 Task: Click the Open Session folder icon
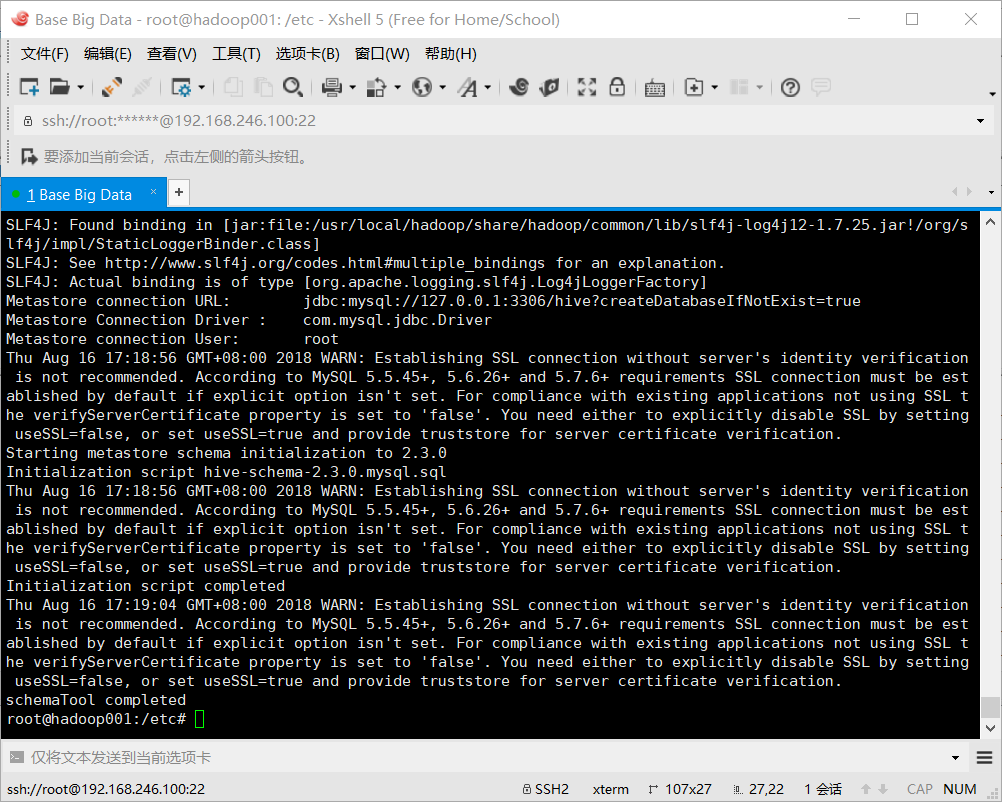(x=59, y=87)
